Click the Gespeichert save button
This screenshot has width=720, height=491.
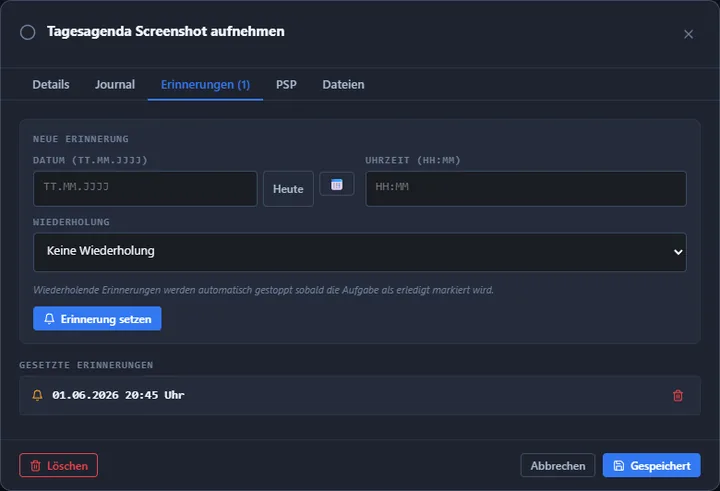click(x=652, y=465)
